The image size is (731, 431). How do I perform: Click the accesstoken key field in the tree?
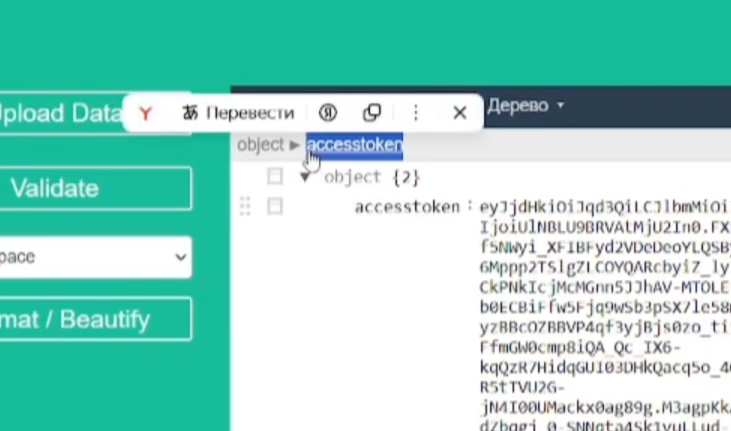coord(408,207)
